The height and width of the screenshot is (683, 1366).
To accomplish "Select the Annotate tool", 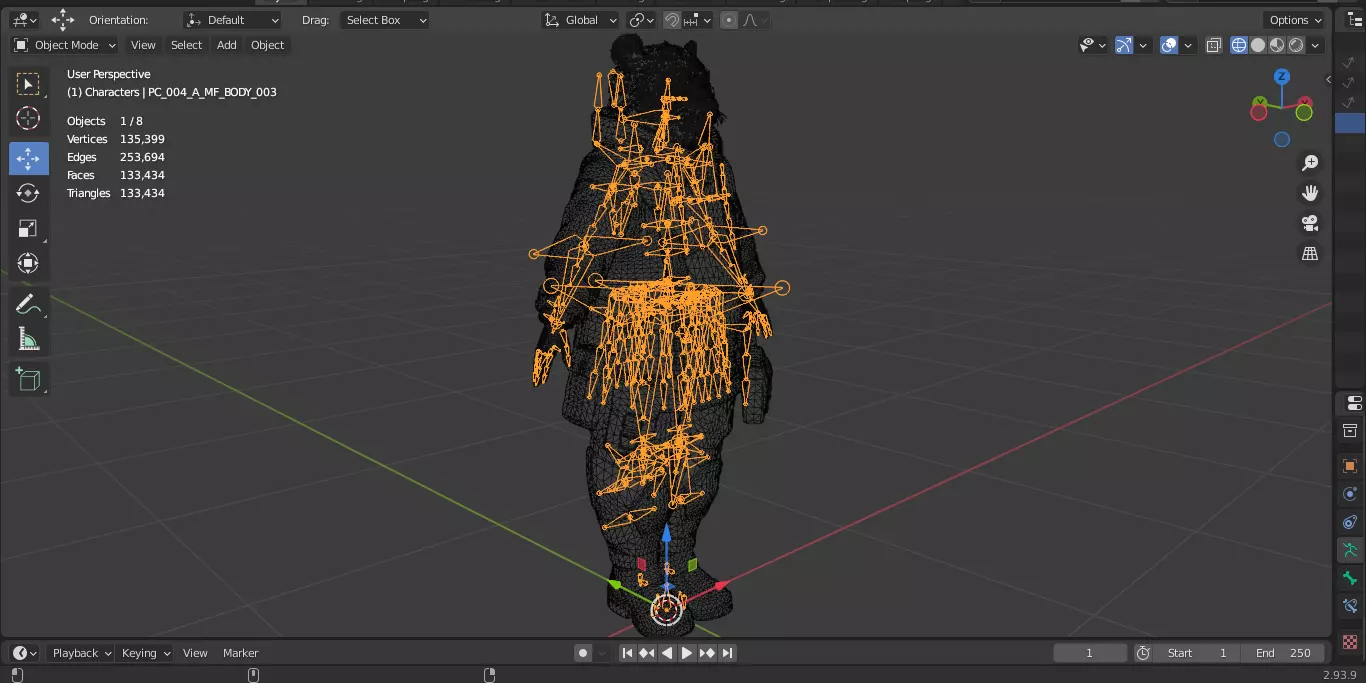I will click(28, 305).
